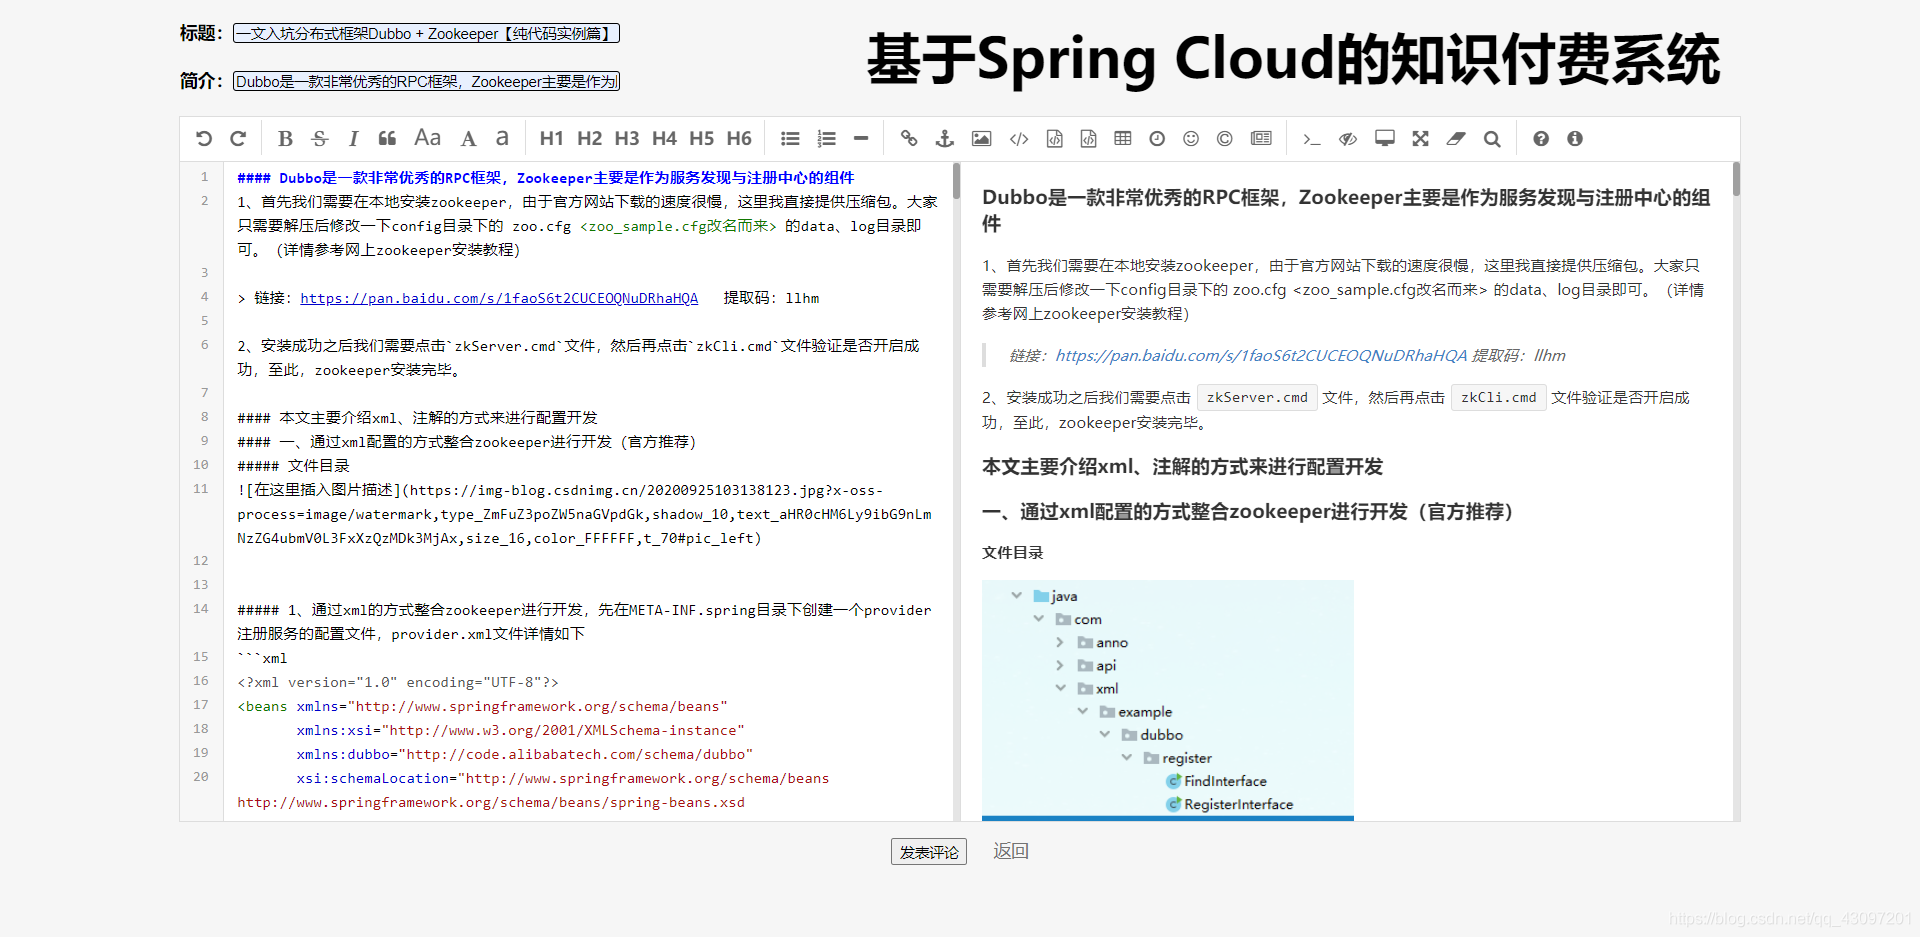This screenshot has width=1920, height=937.
Task: Click the '基于Spring Cloud的知识付费系统' page title
Action: (1293, 59)
